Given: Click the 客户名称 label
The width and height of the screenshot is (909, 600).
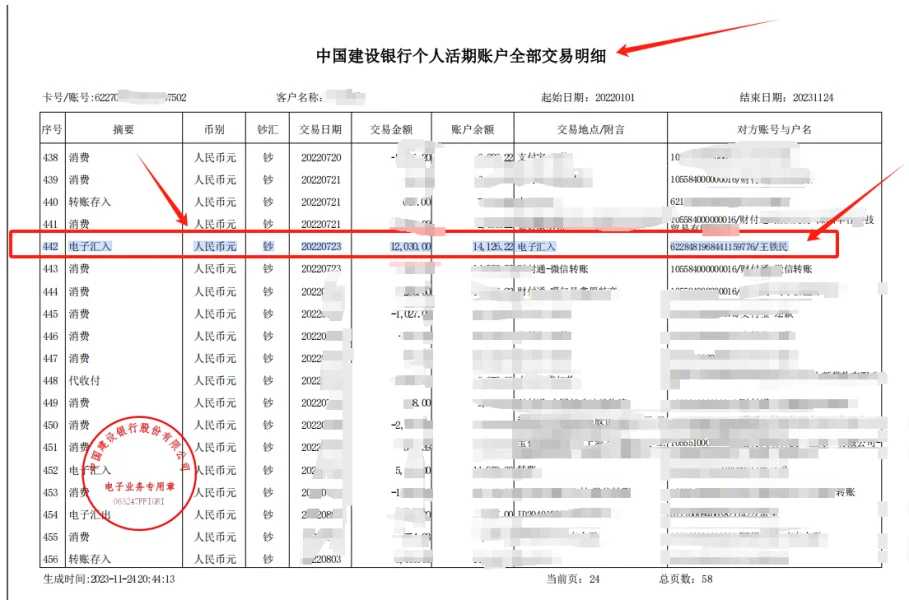Looking at the screenshot, I should point(299,97).
